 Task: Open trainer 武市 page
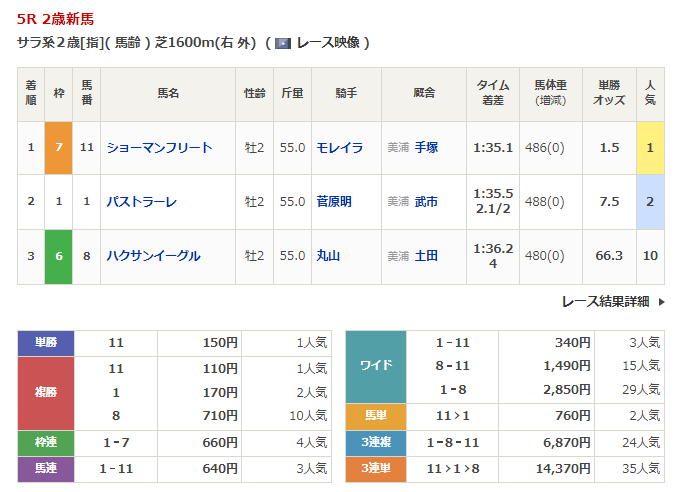pyautogui.click(x=426, y=202)
